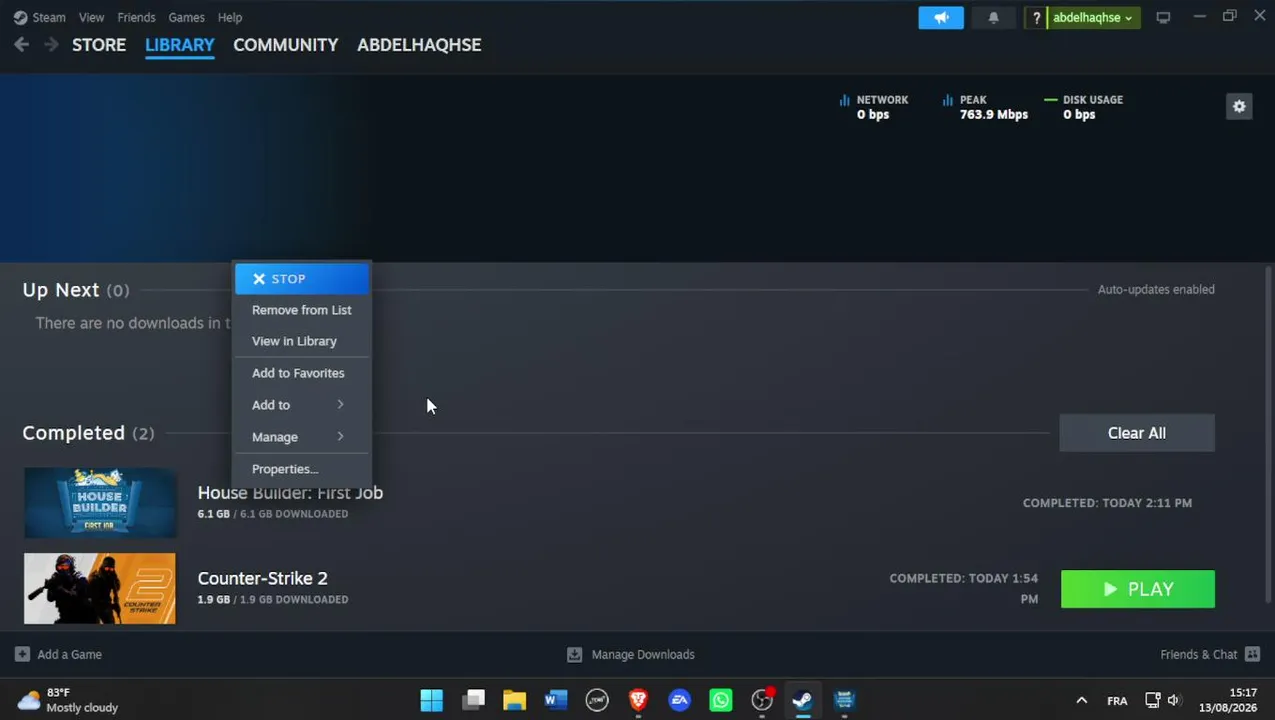Image resolution: width=1275 pixels, height=720 pixels.
Task: Click the Manage Downloads icon
Action: [574, 654]
